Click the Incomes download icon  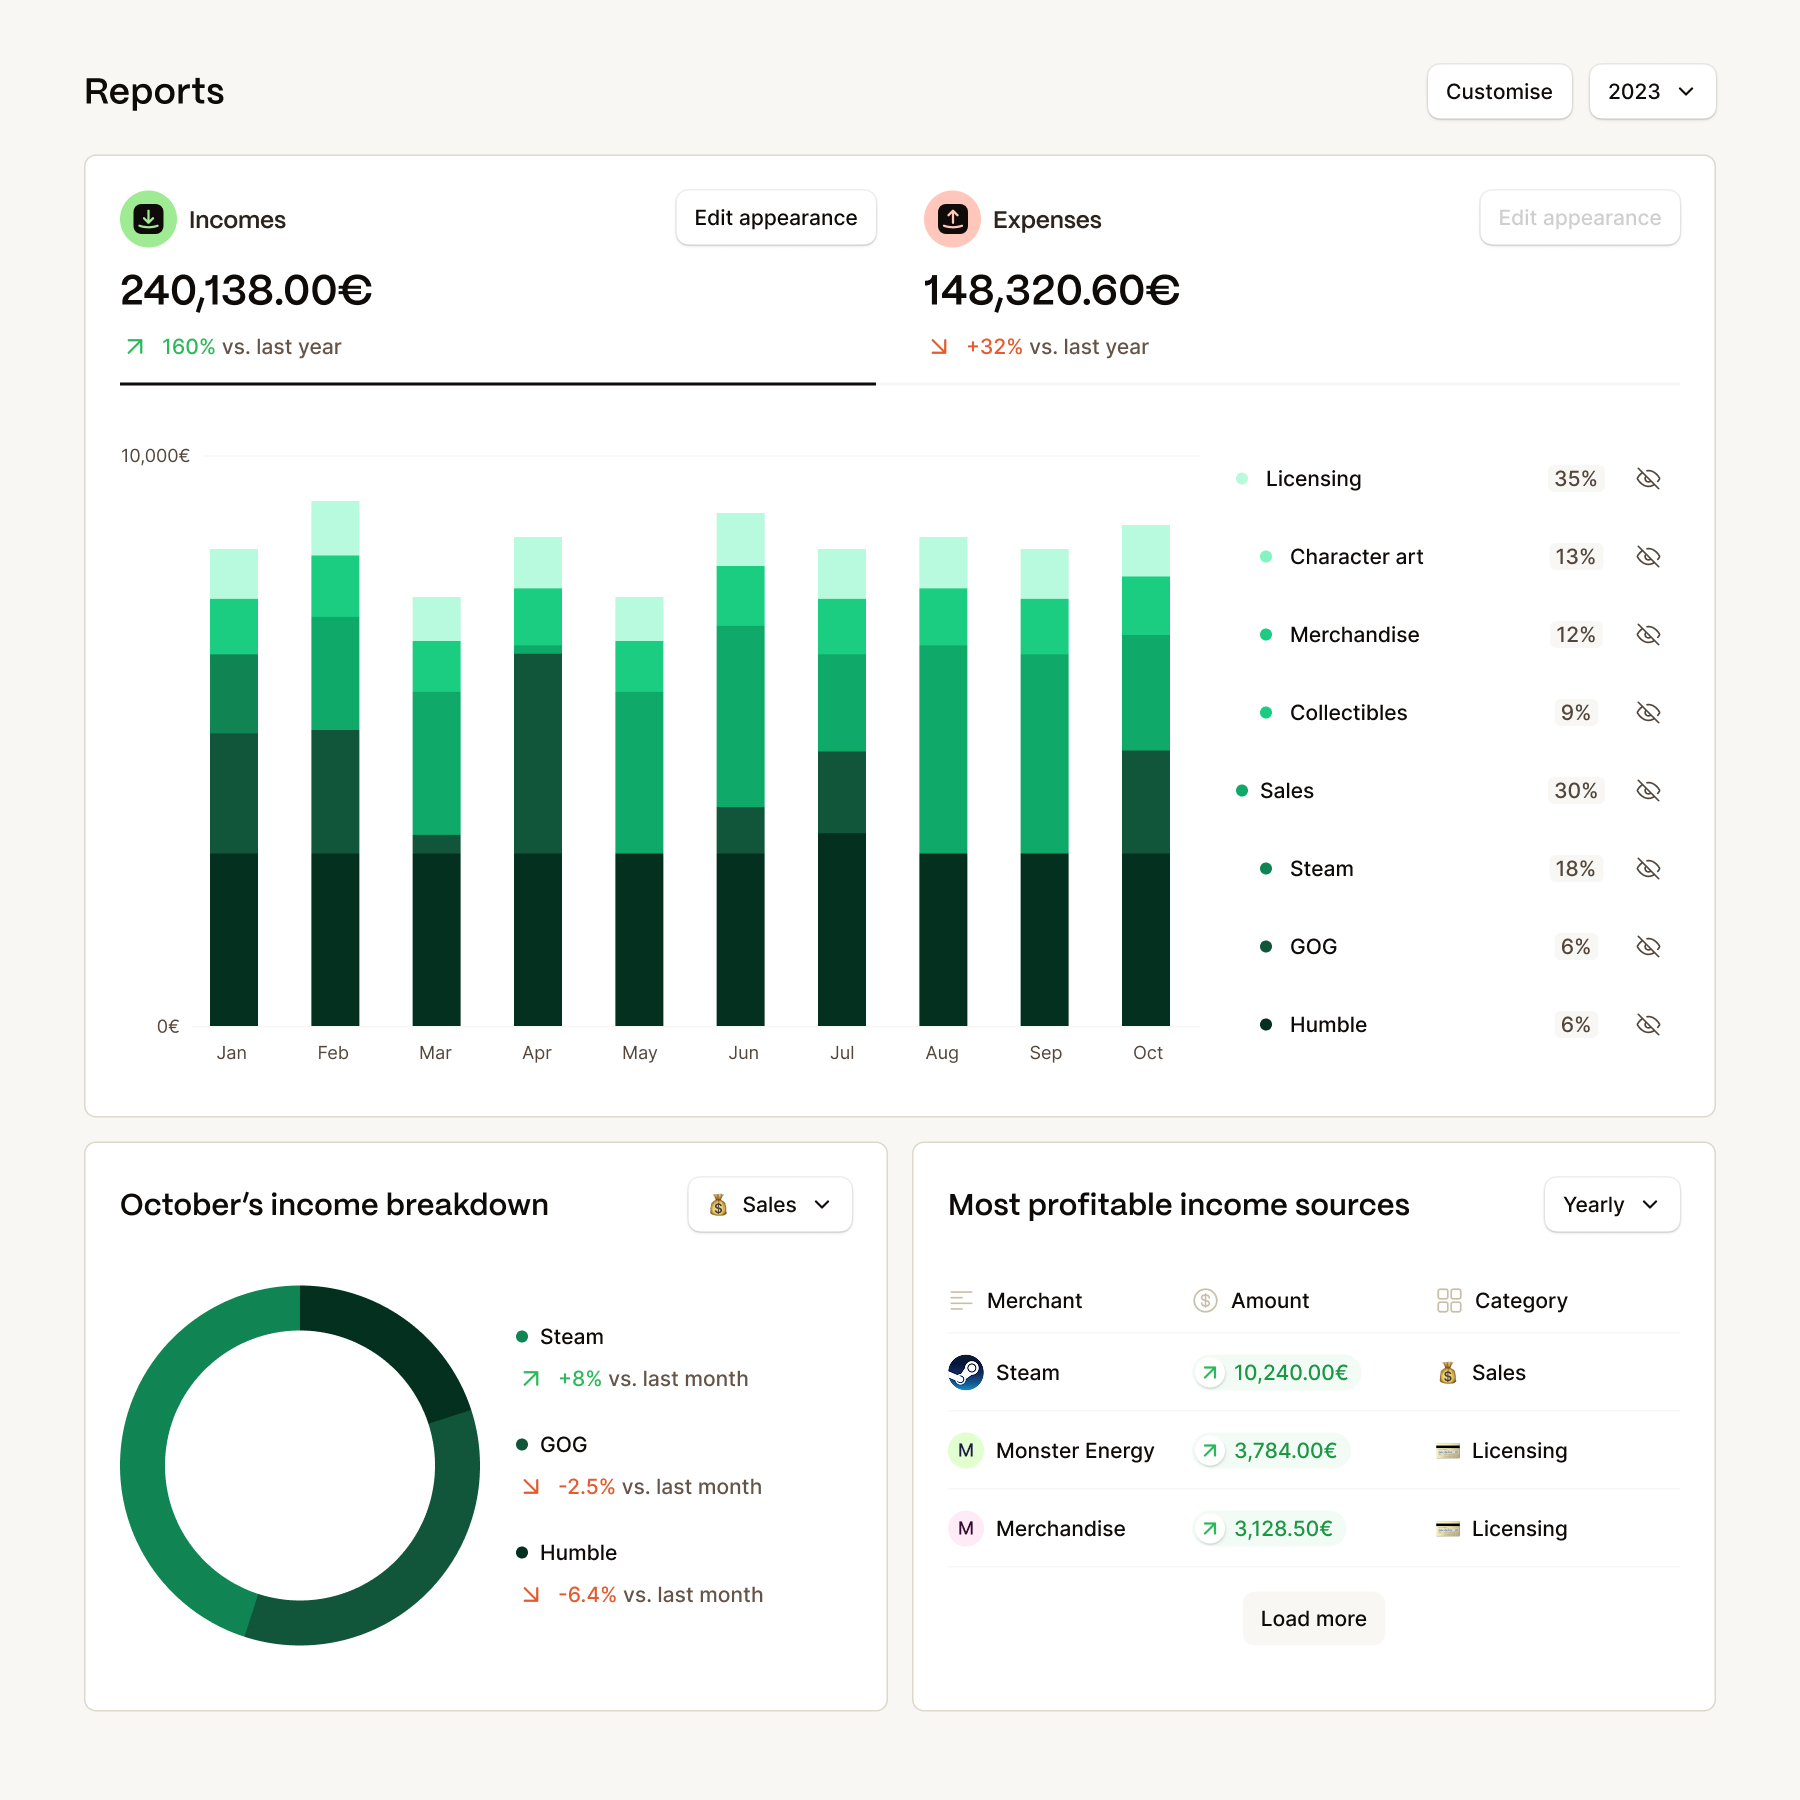pos(147,218)
